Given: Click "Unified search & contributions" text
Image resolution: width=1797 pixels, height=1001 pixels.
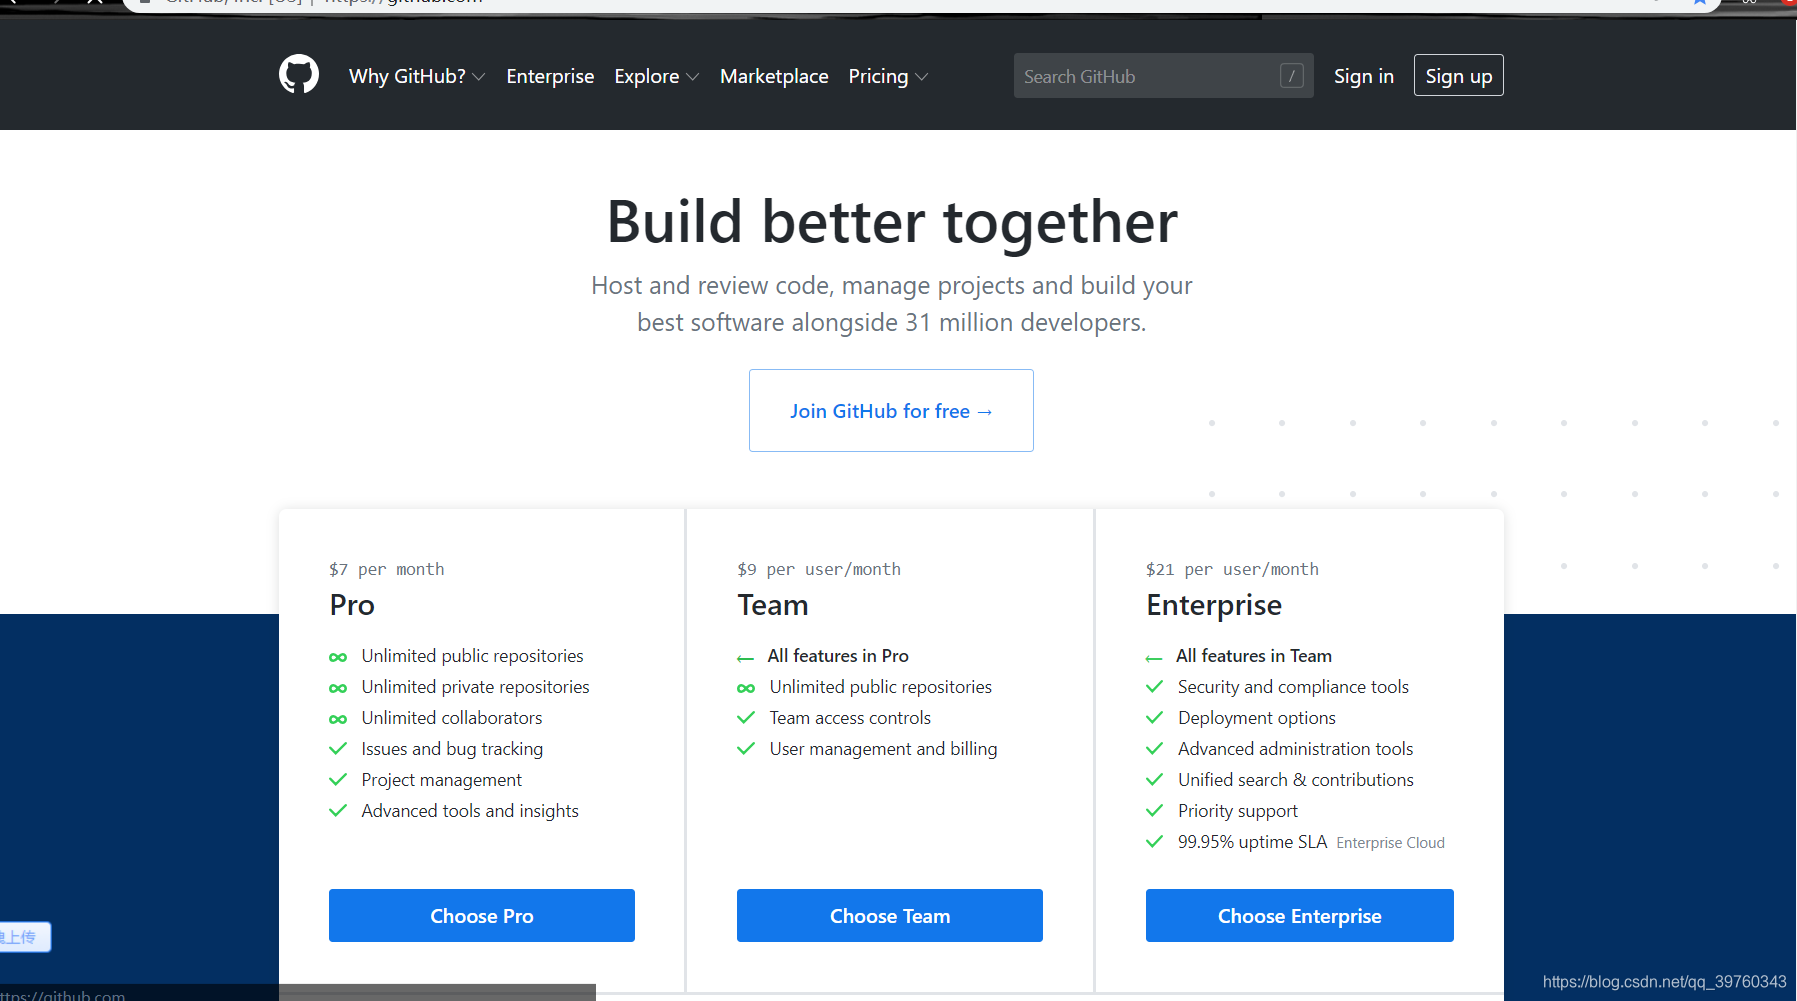Looking at the screenshot, I should (x=1296, y=780).
